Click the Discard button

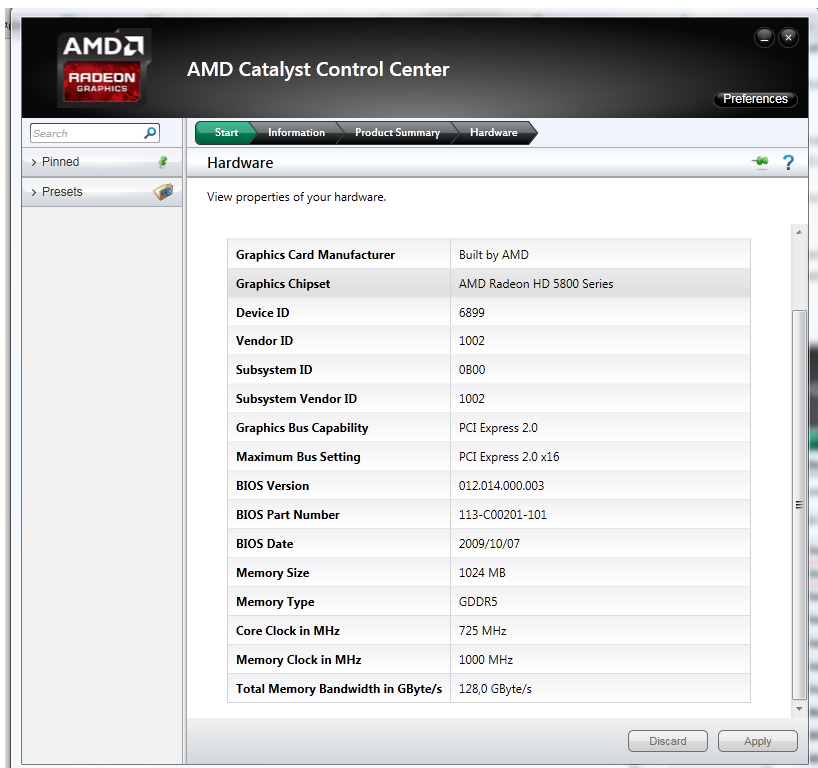[668, 741]
